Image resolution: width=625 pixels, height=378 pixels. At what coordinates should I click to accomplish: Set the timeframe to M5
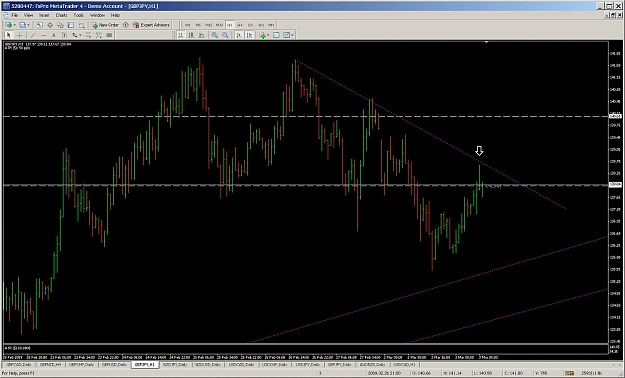[198, 25]
